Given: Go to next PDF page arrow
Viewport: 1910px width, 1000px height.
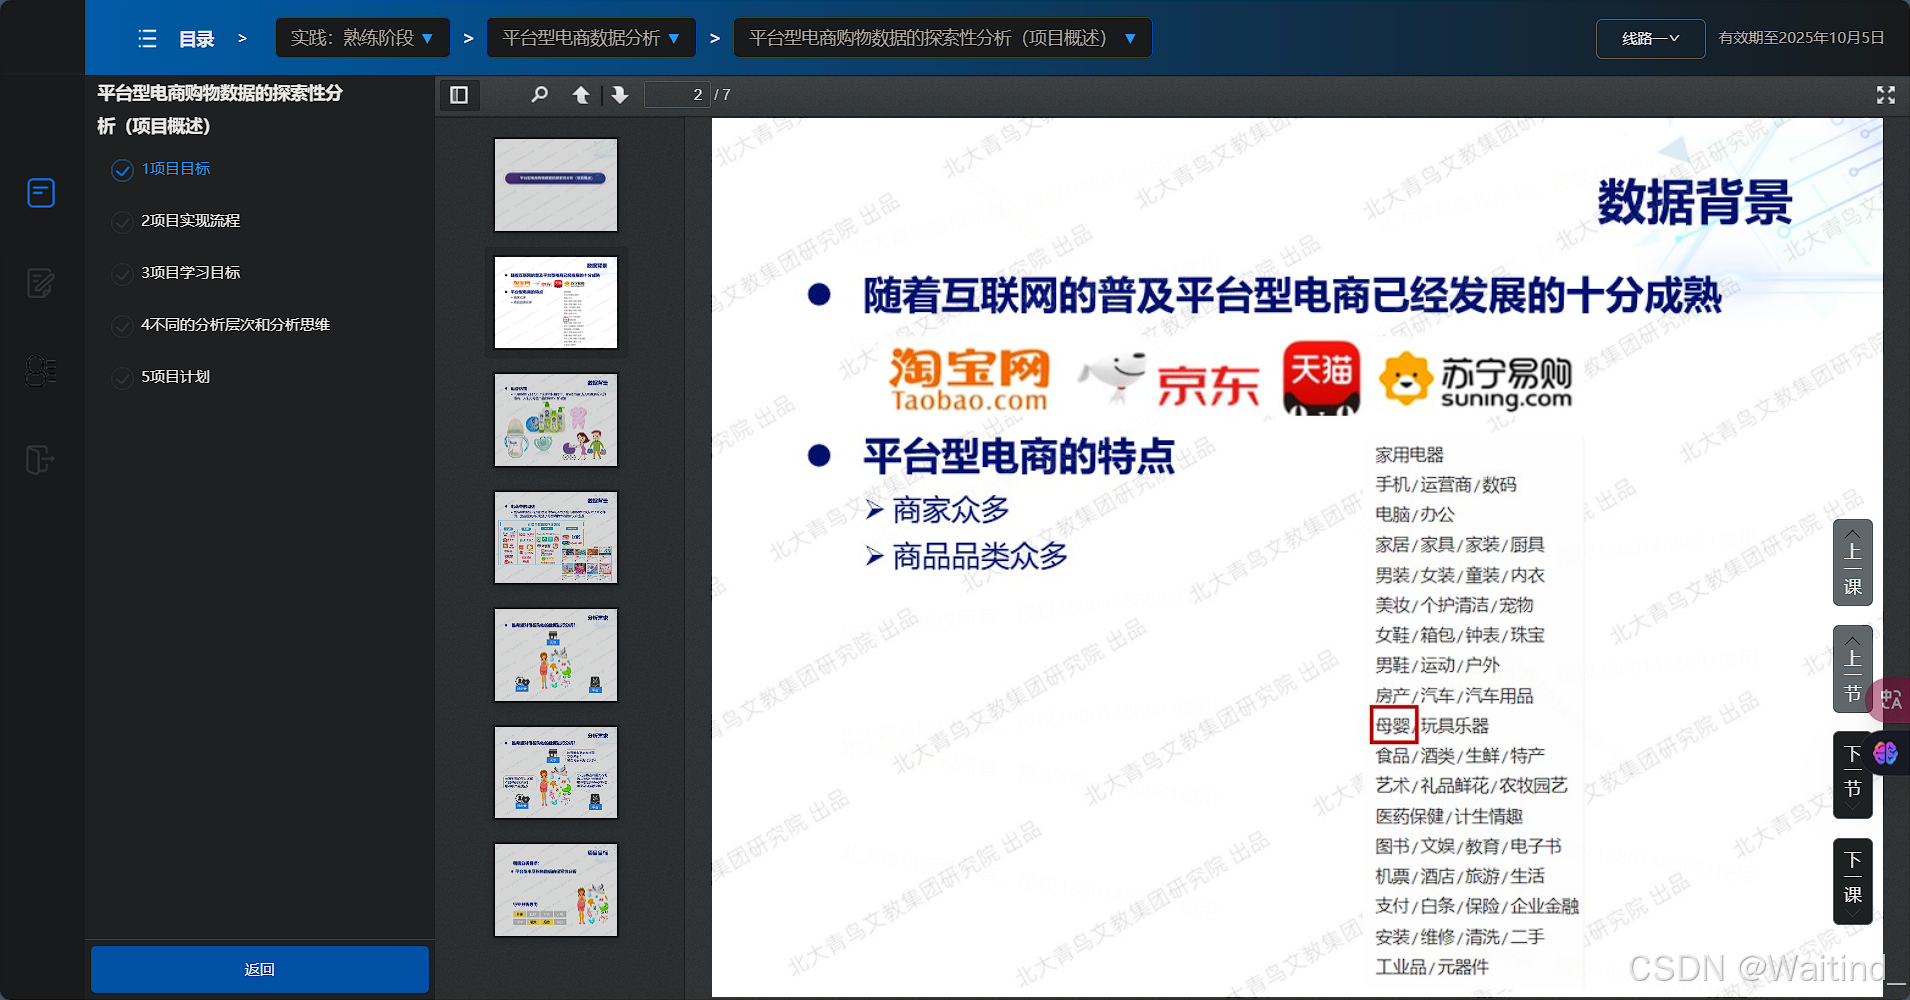Looking at the screenshot, I should point(620,95).
